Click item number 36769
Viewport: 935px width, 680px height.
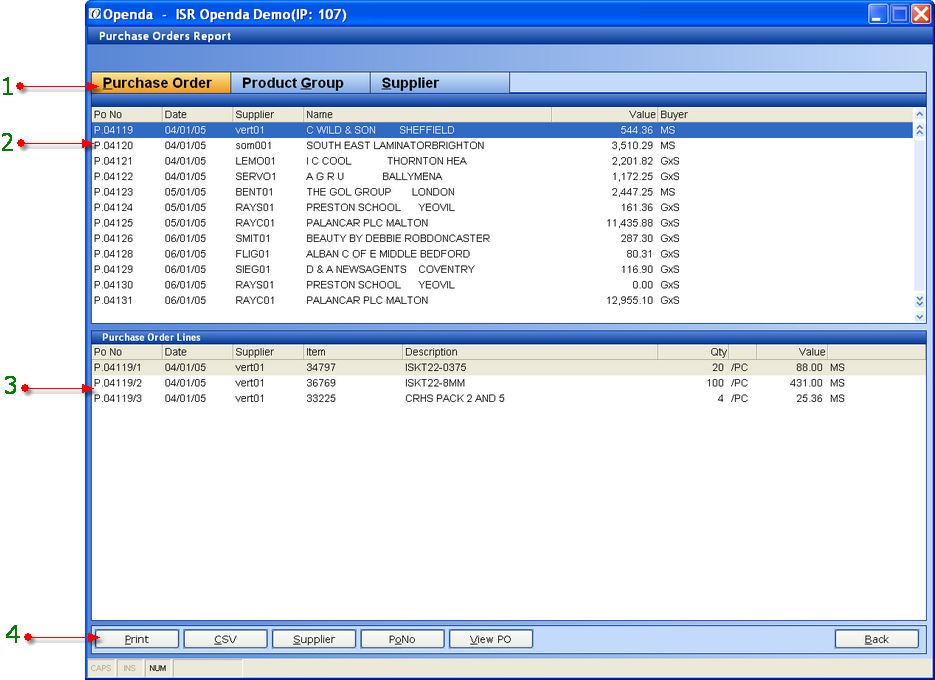coord(321,383)
